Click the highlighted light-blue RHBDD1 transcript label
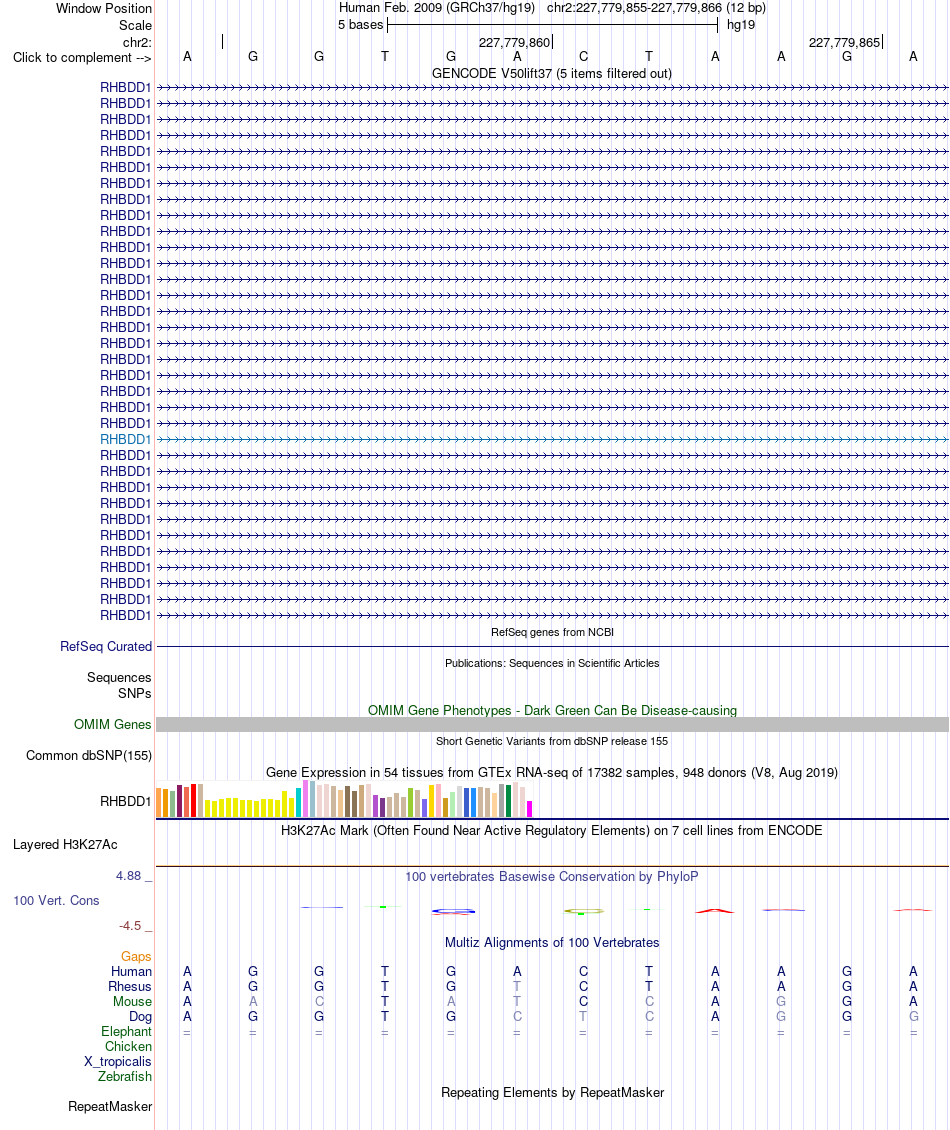Viewport: 950px width, 1130px height. (x=125, y=440)
